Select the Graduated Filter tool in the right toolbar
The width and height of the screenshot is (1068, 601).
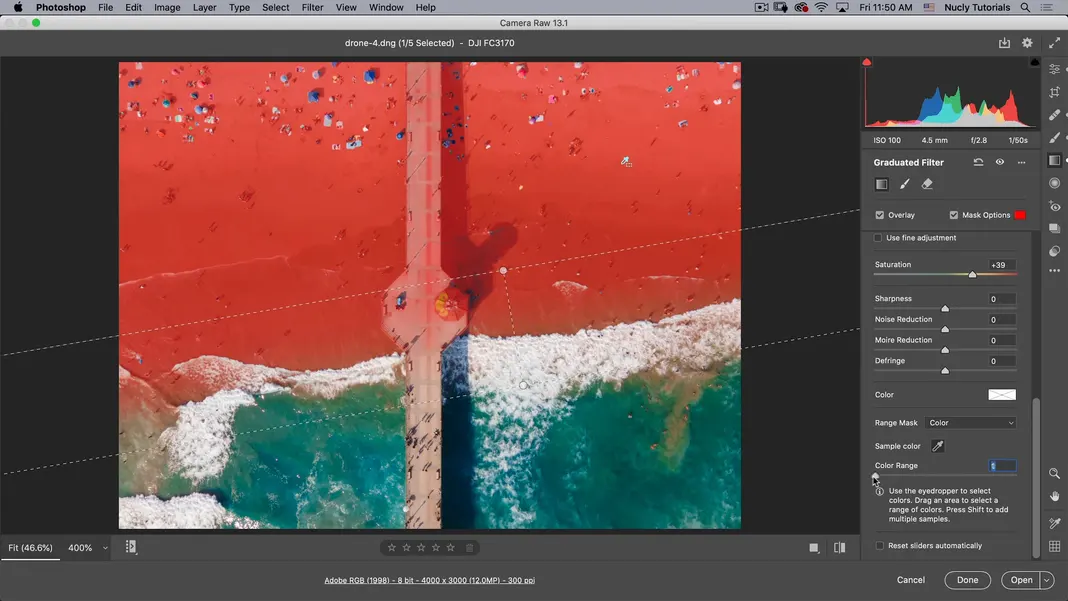1054,160
